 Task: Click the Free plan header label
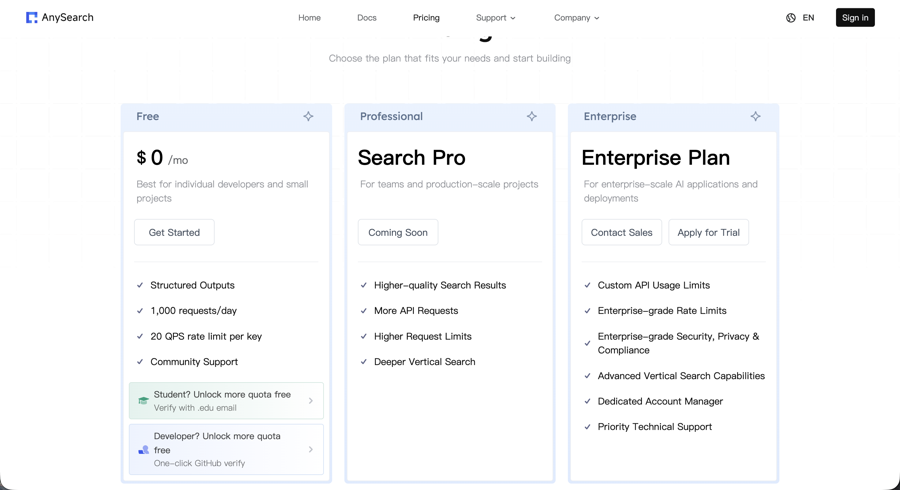[148, 116]
